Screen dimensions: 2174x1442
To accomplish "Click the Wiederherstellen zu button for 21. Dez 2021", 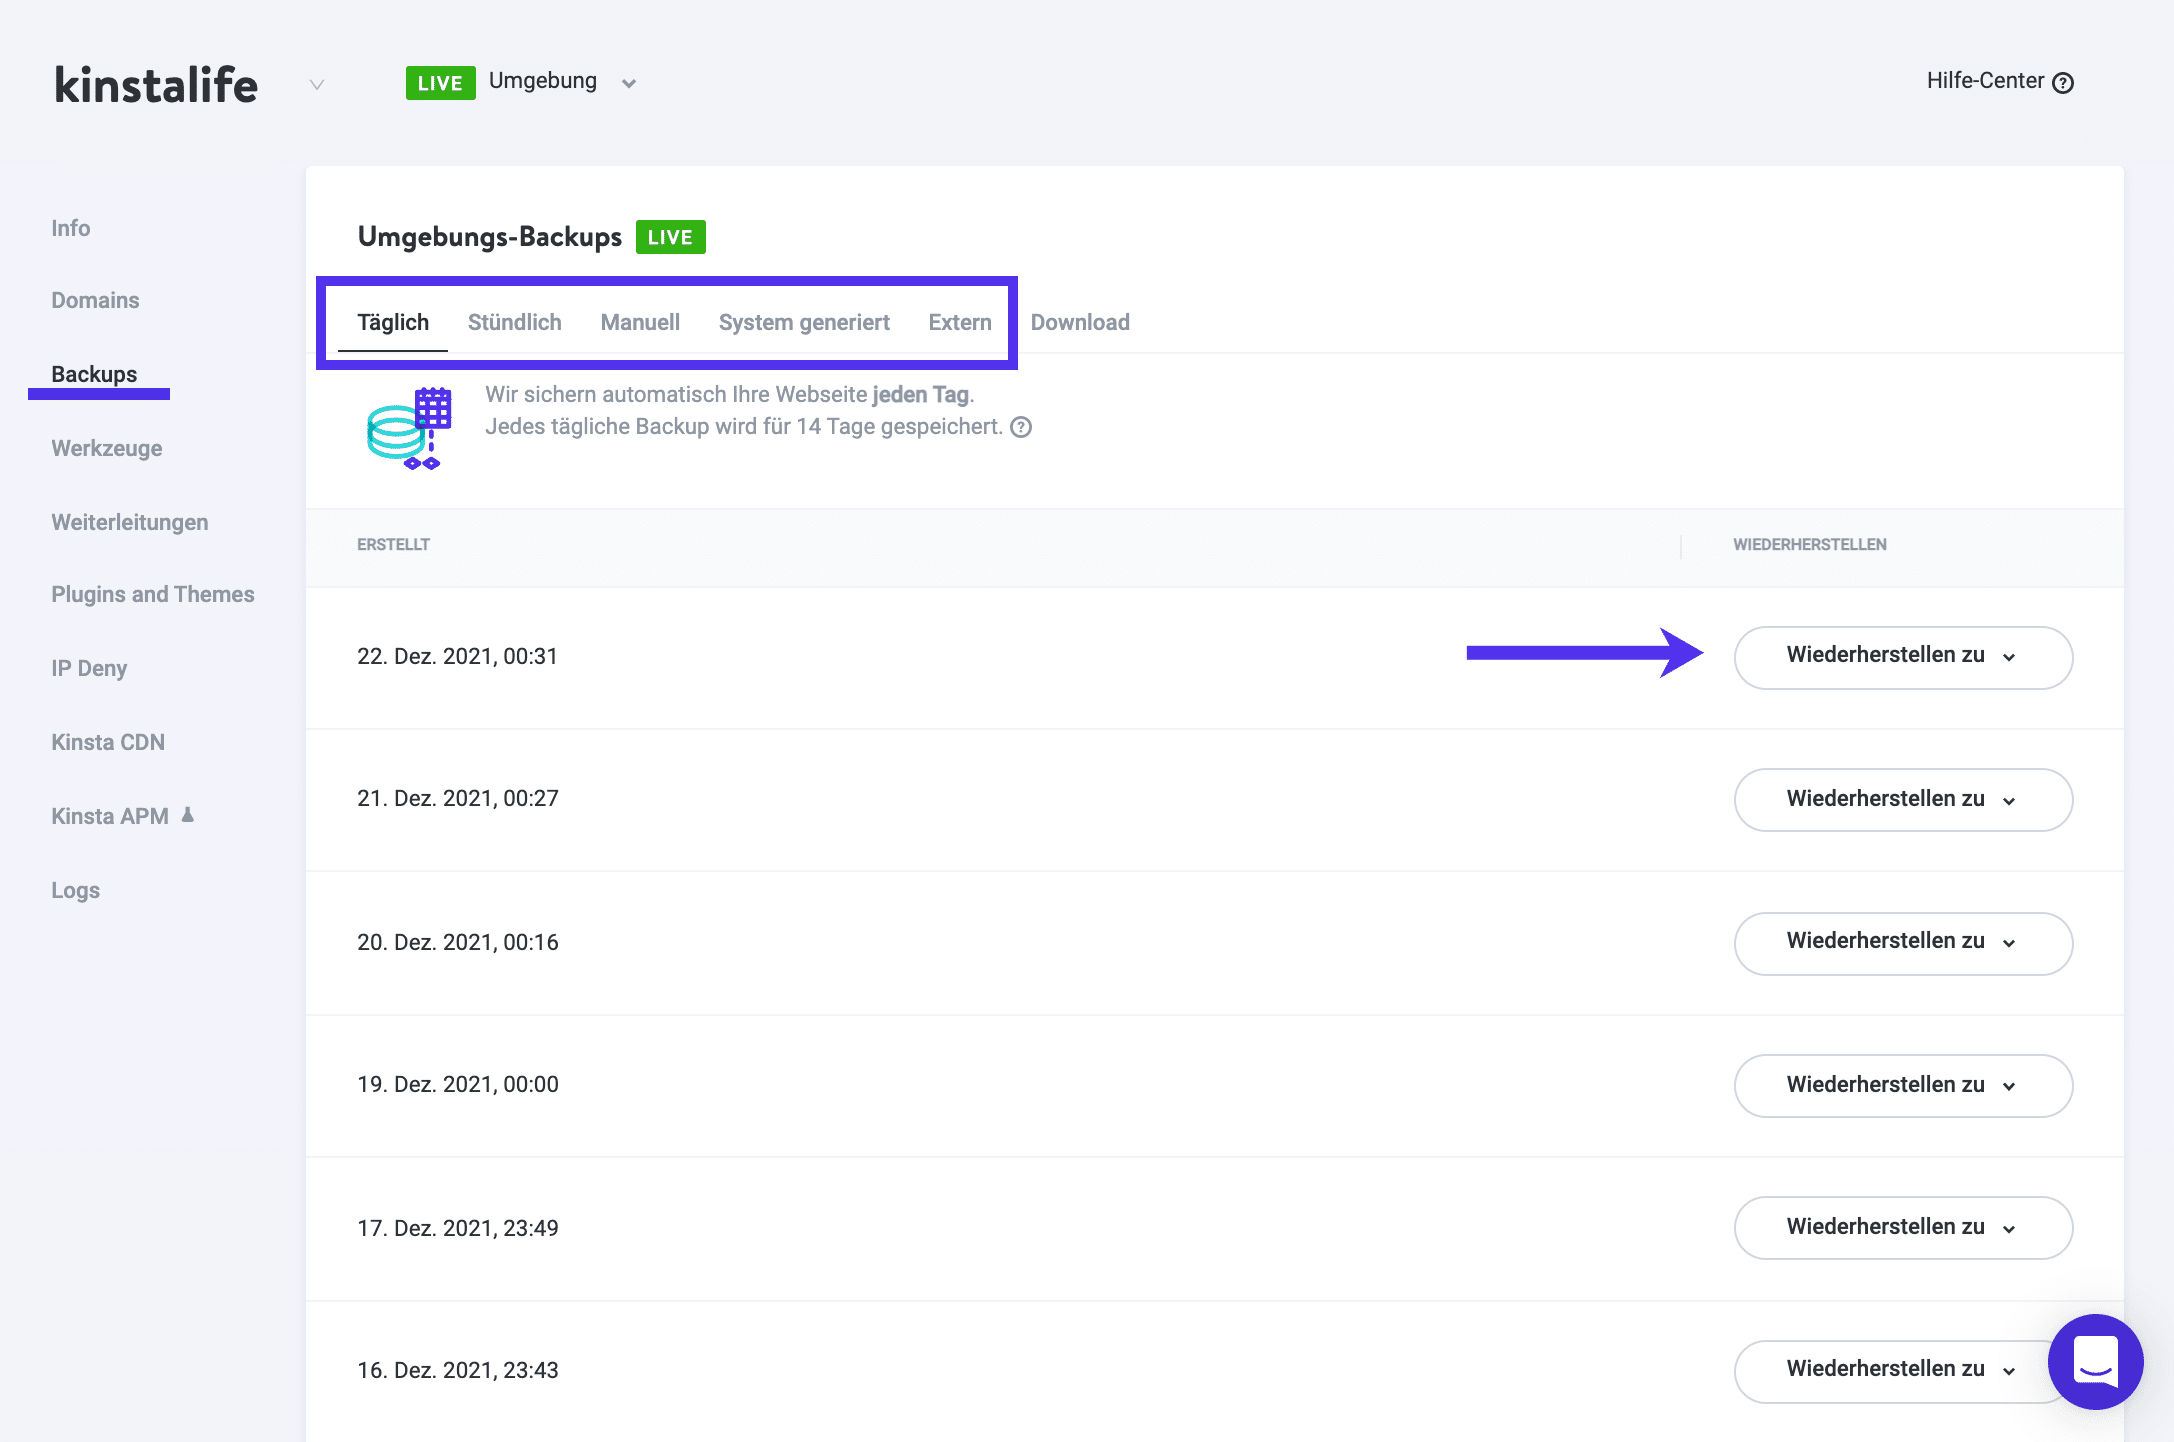I will 1901,799.
